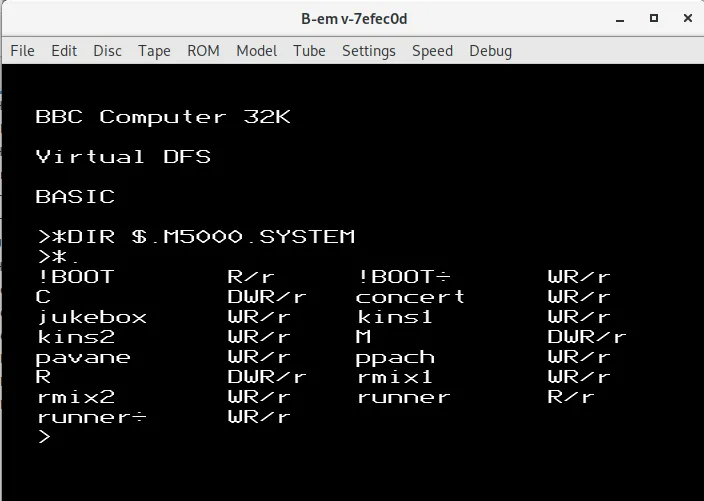Minimize the B-em window
The height and width of the screenshot is (501, 704).
pyautogui.click(x=620, y=18)
